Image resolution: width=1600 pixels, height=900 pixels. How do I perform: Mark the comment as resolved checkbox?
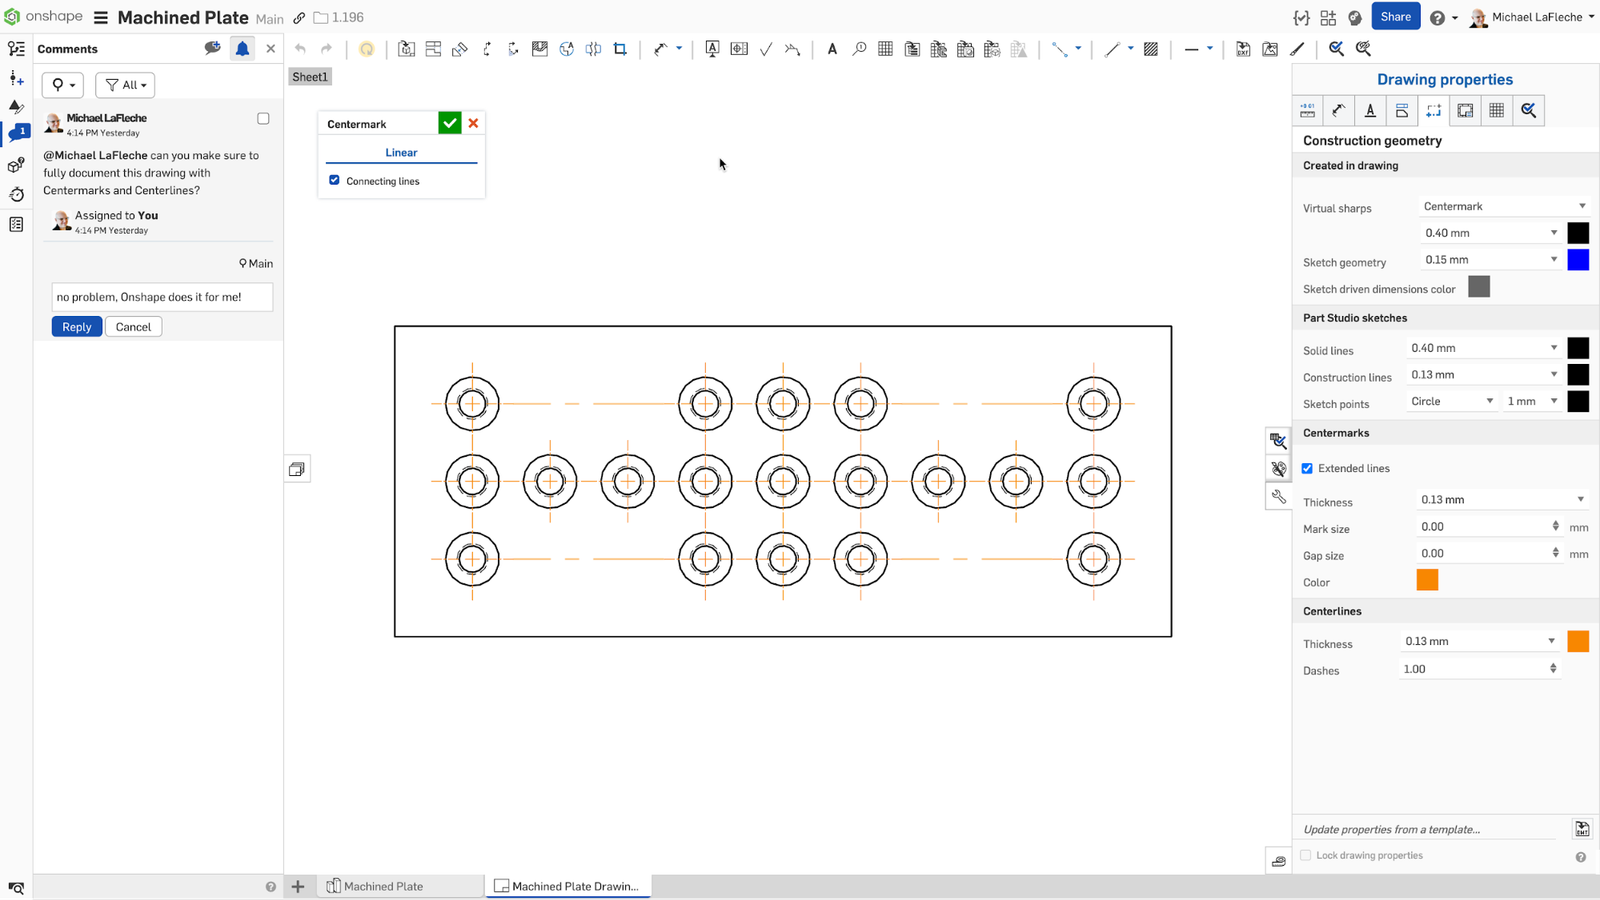(x=263, y=119)
